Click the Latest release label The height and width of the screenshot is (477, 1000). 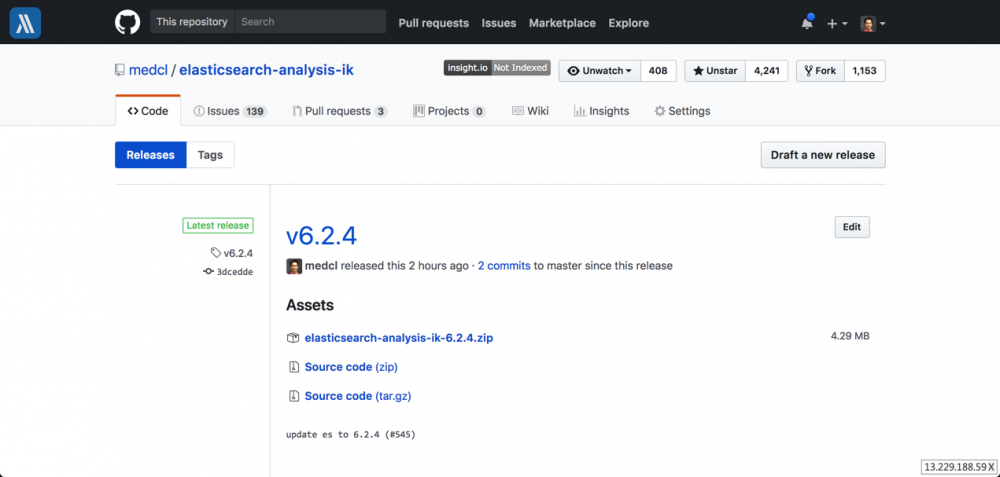tap(218, 225)
